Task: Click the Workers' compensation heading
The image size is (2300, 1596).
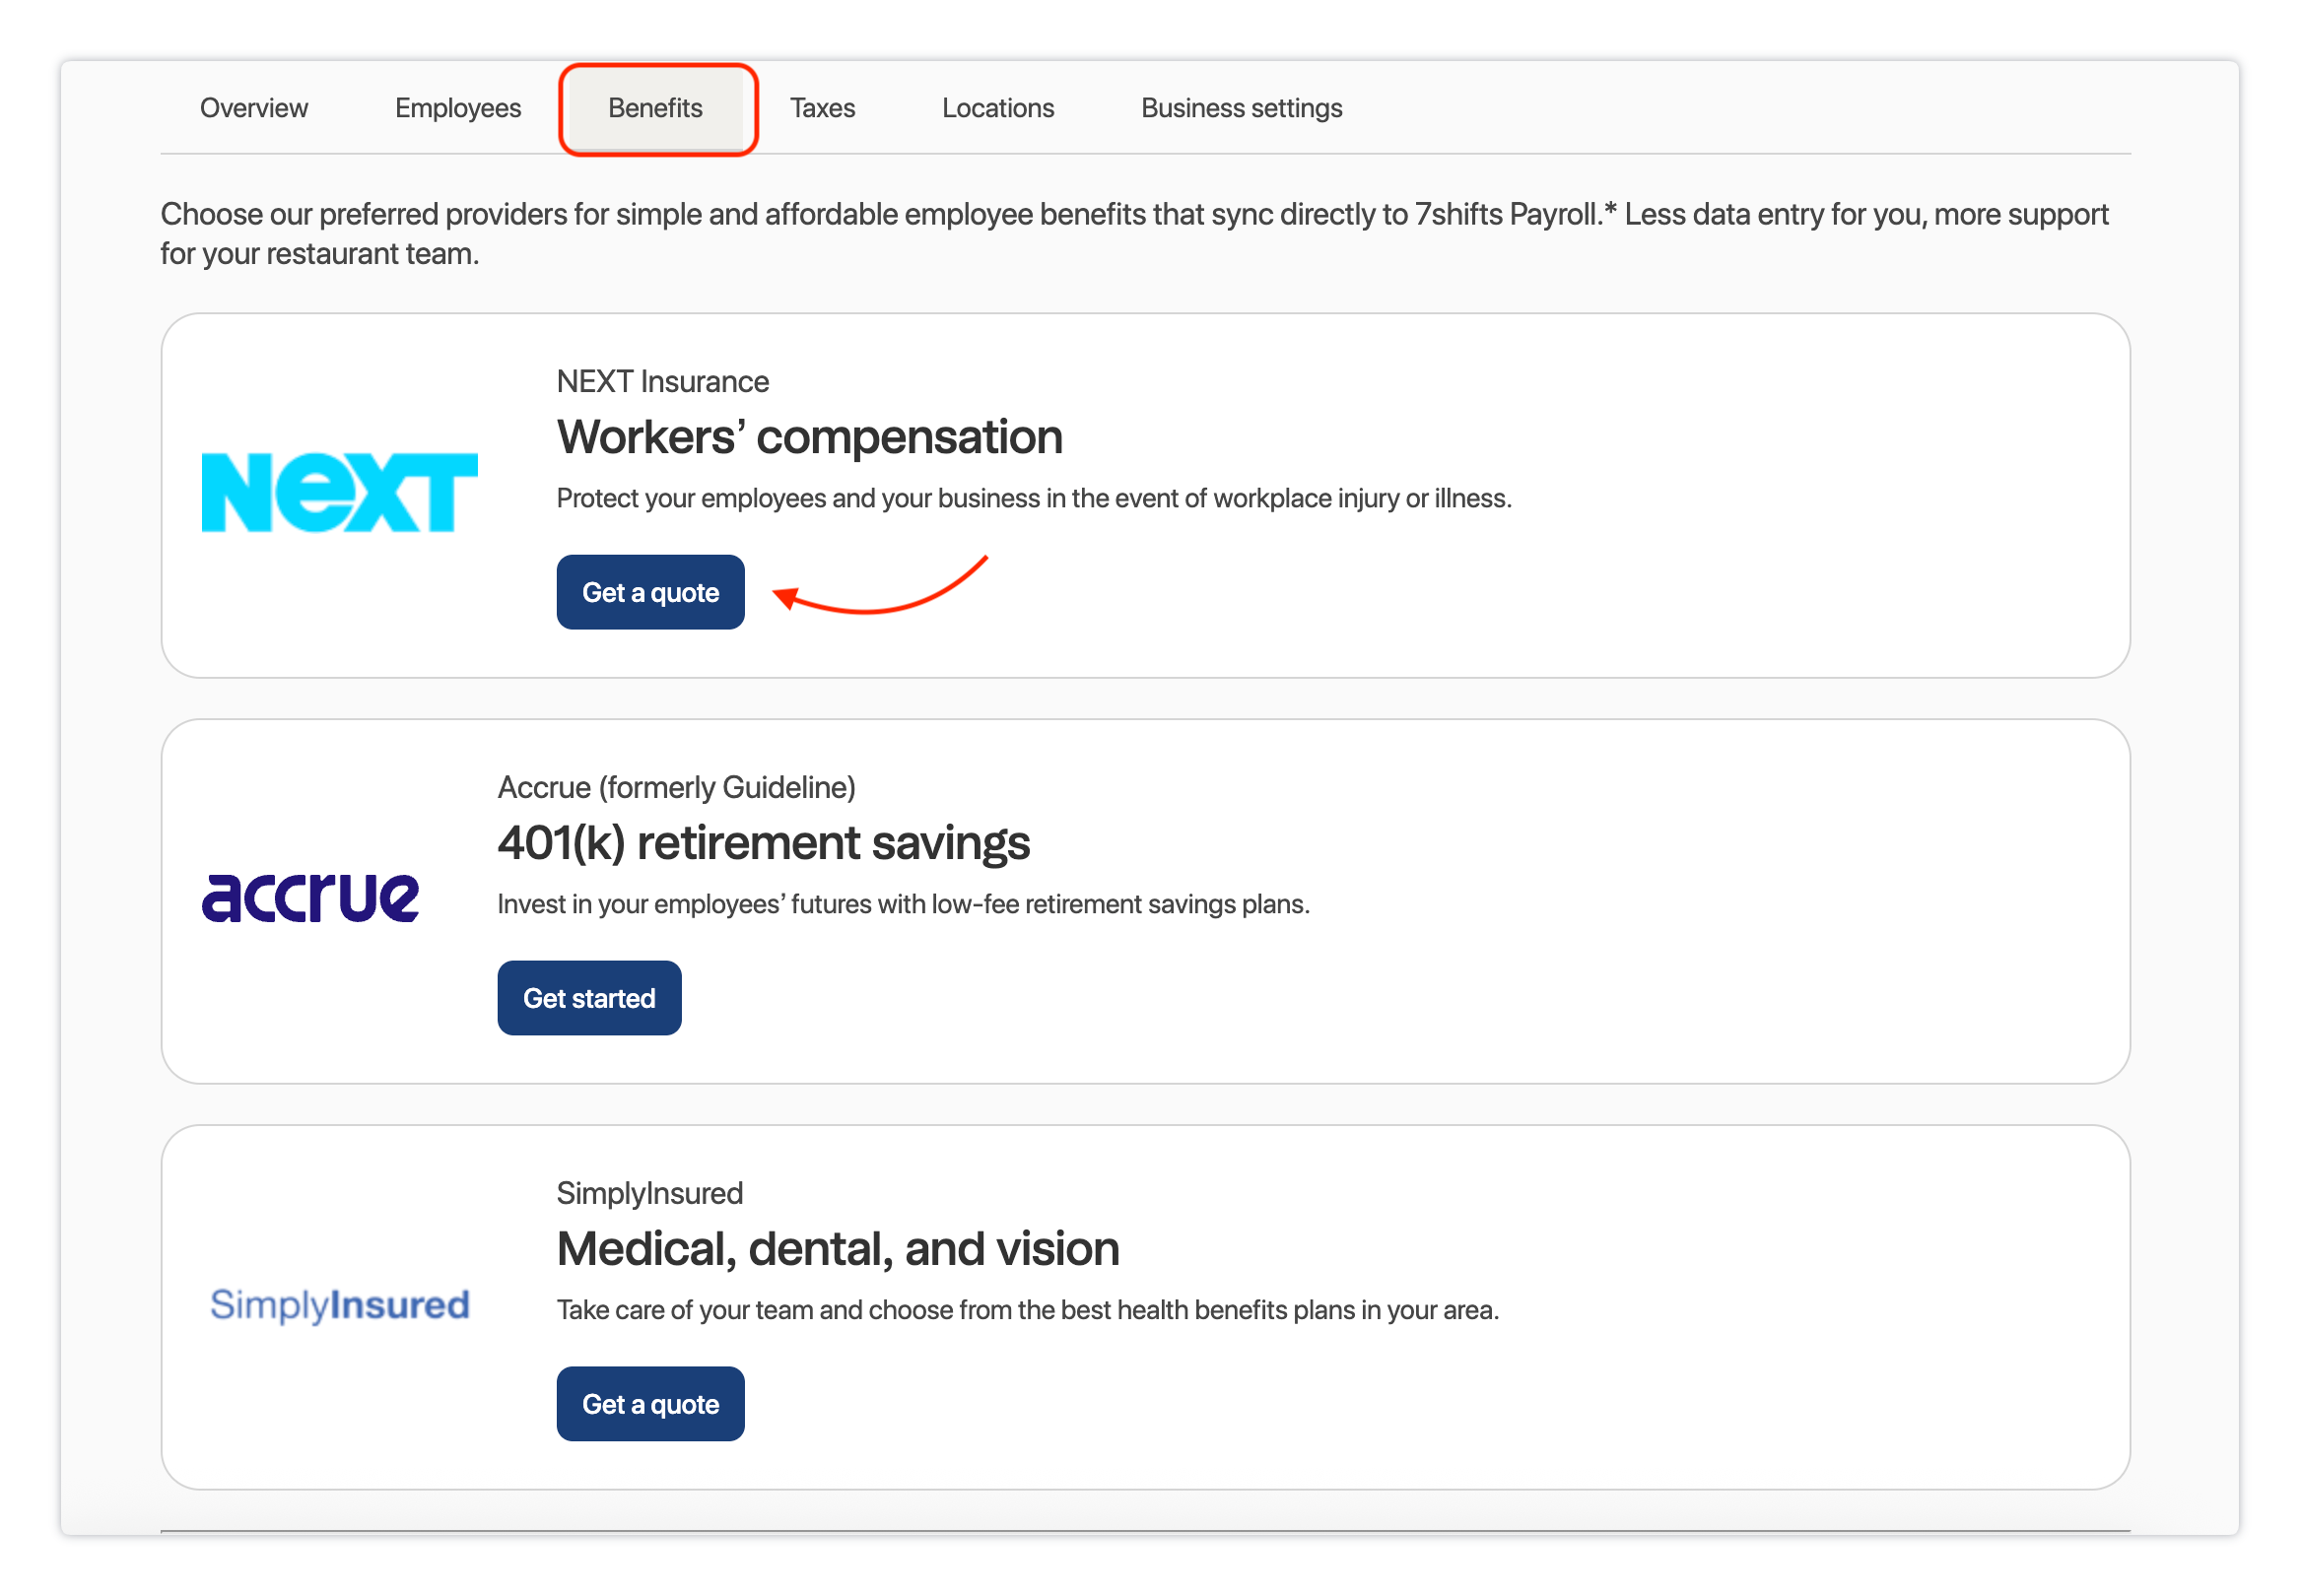Action: point(809,437)
